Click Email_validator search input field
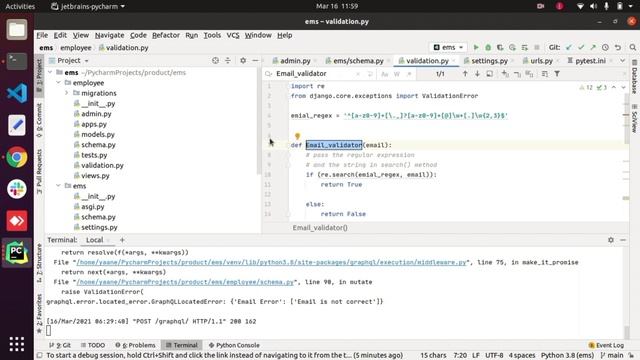Viewport: 640px width, 360px height. click(314, 74)
